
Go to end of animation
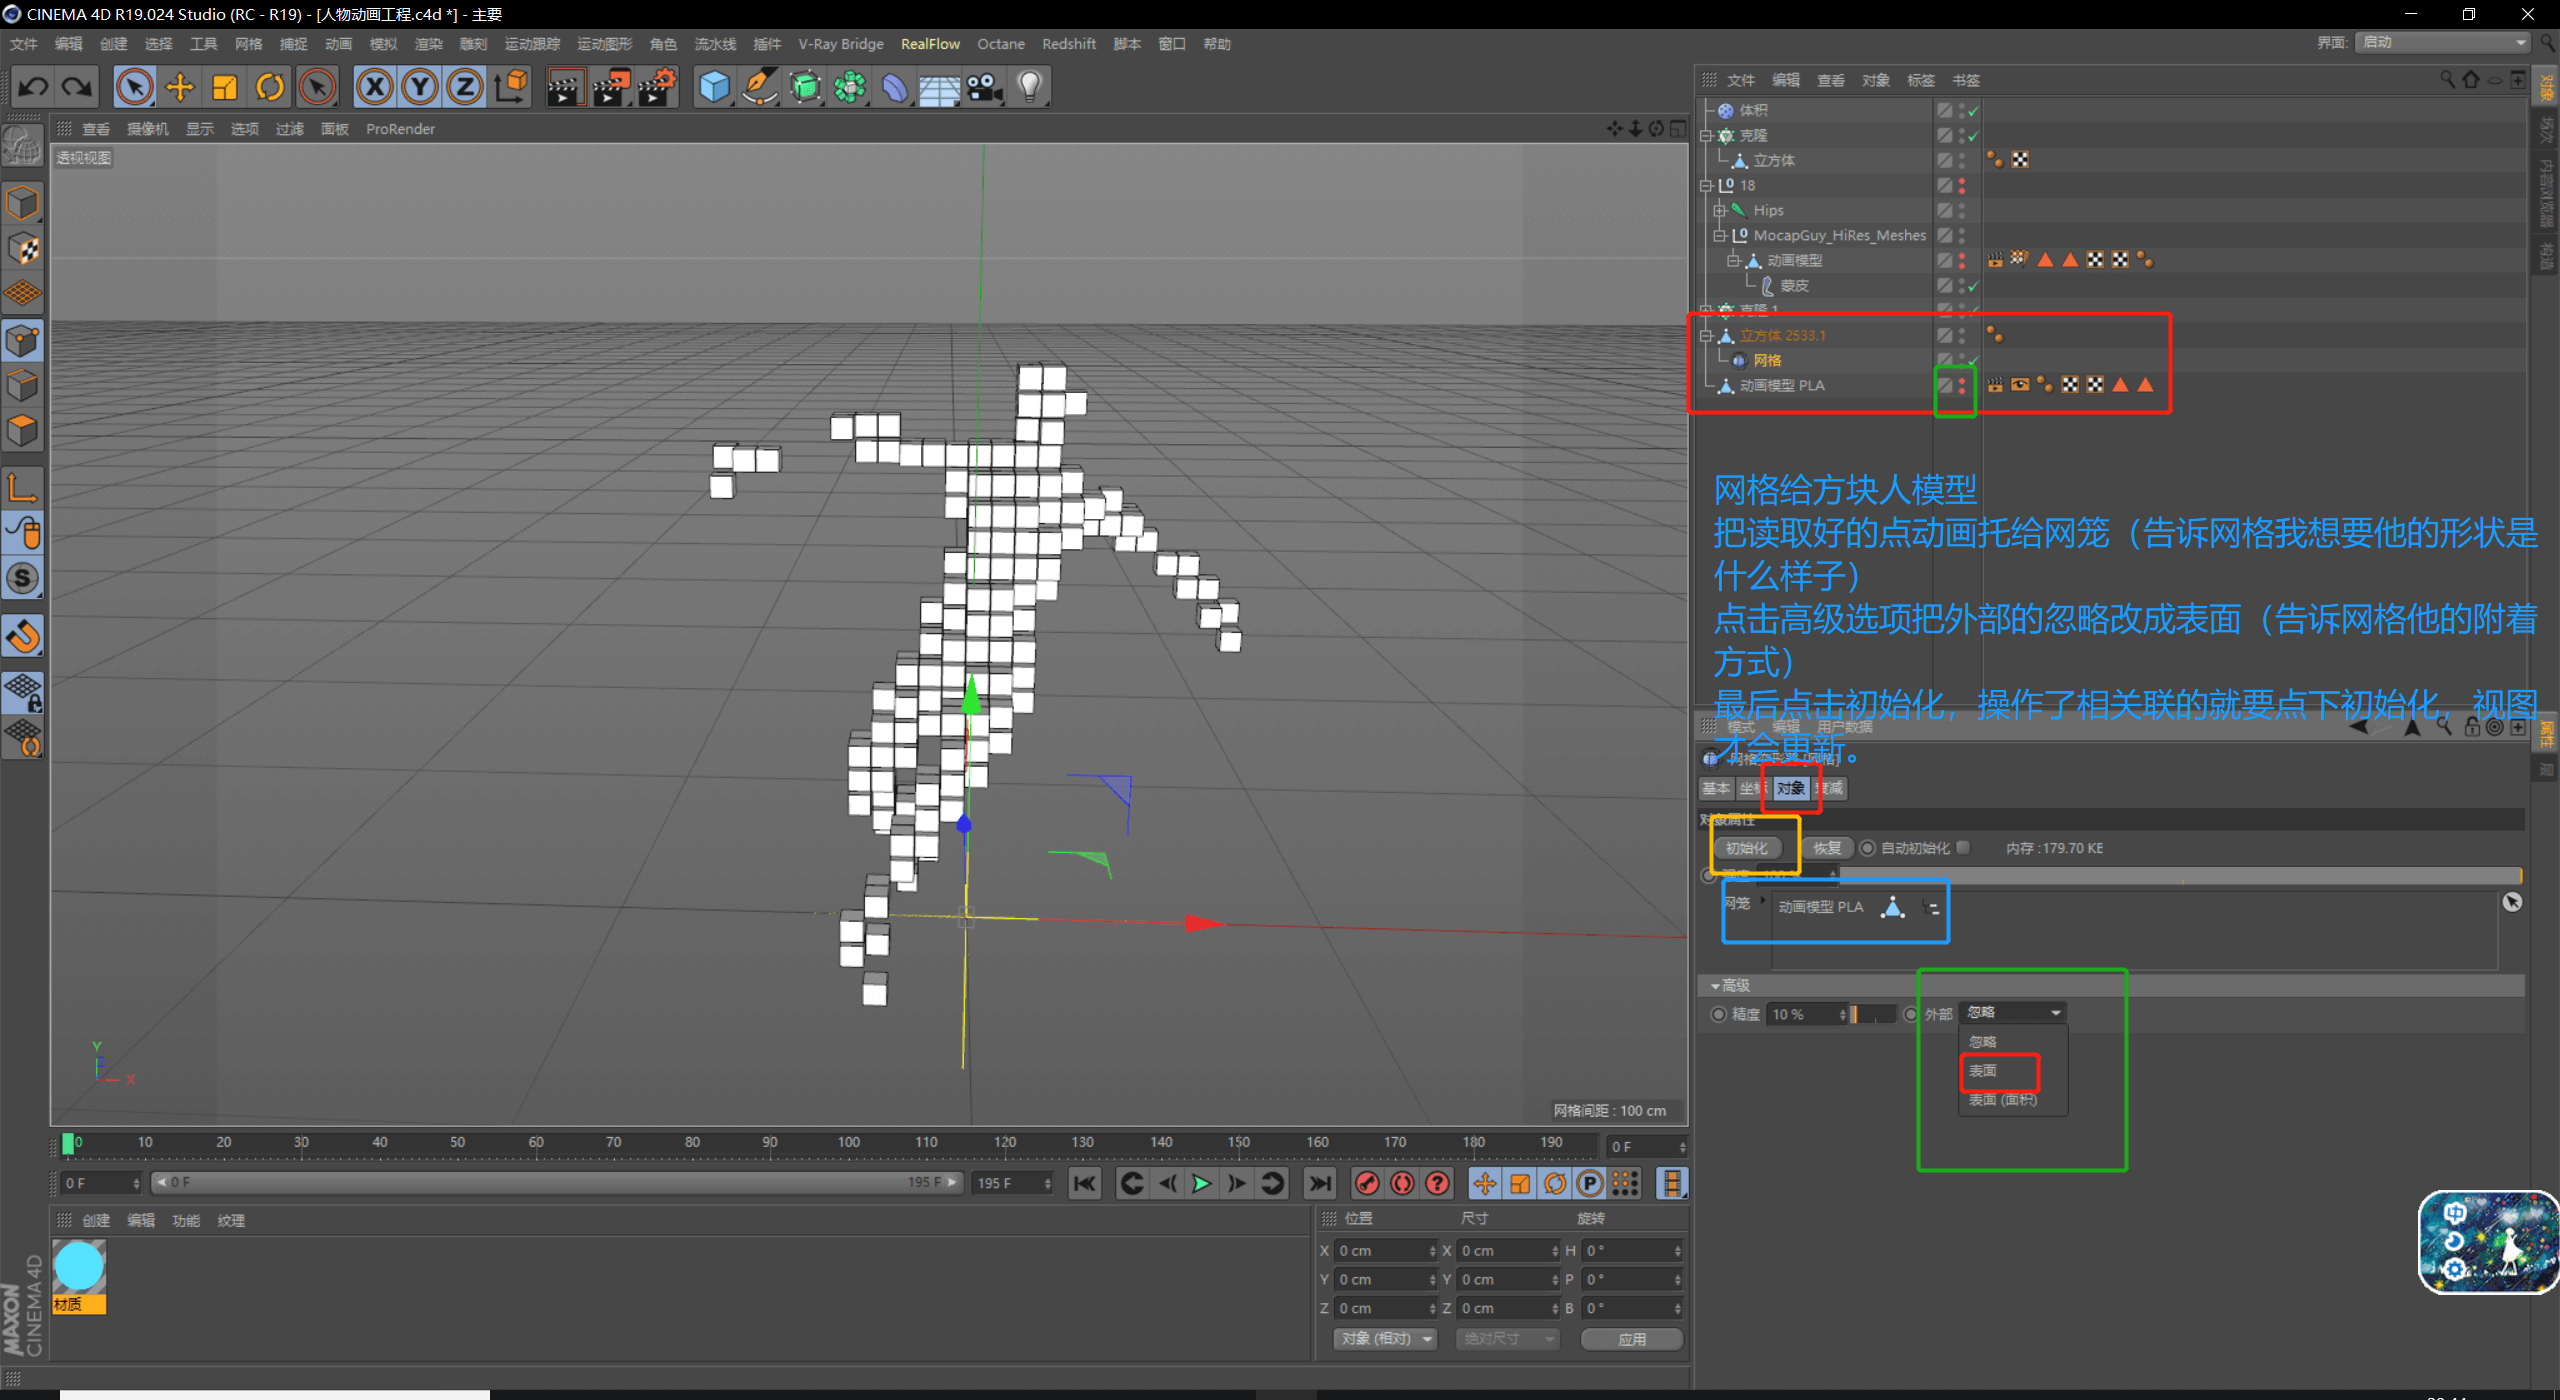click(x=1320, y=1184)
